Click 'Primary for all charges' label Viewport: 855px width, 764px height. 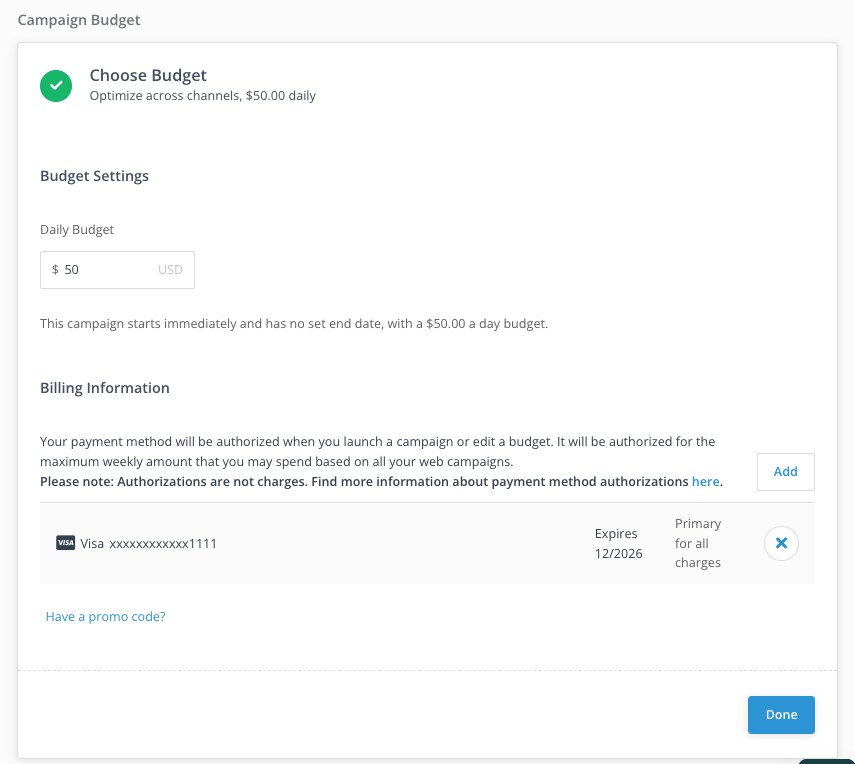[x=698, y=543]
